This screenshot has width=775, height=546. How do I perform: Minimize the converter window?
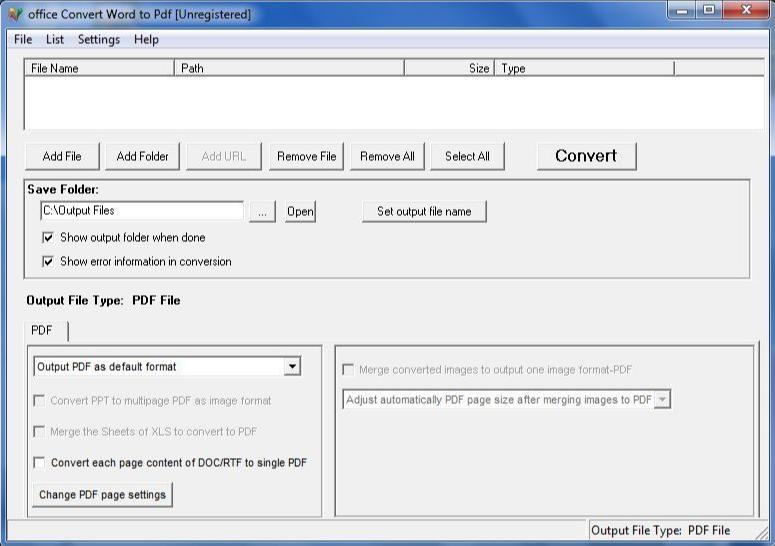682,10
